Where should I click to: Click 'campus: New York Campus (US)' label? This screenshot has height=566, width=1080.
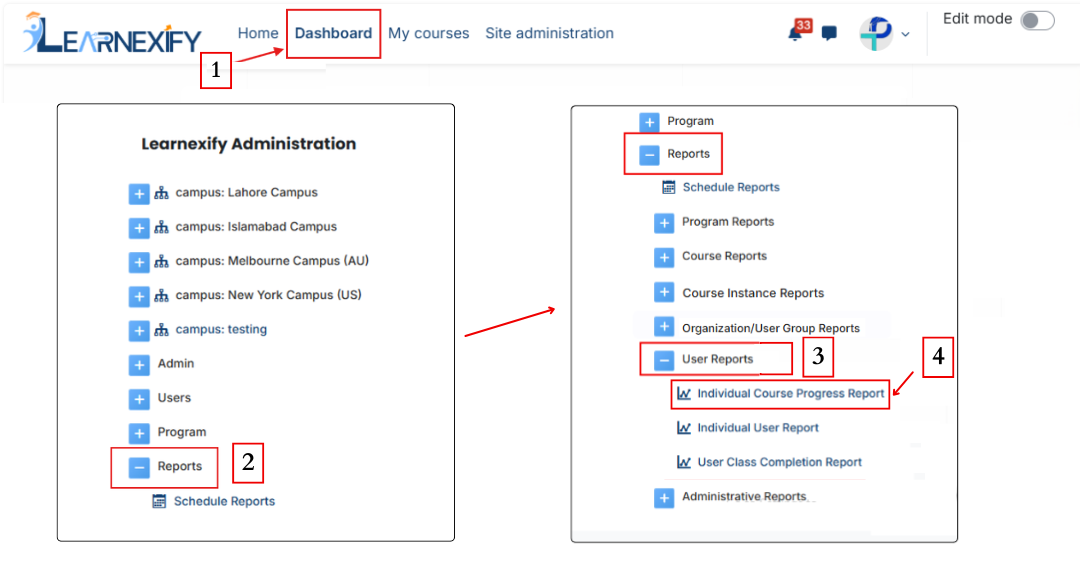(x=269, y=295)
